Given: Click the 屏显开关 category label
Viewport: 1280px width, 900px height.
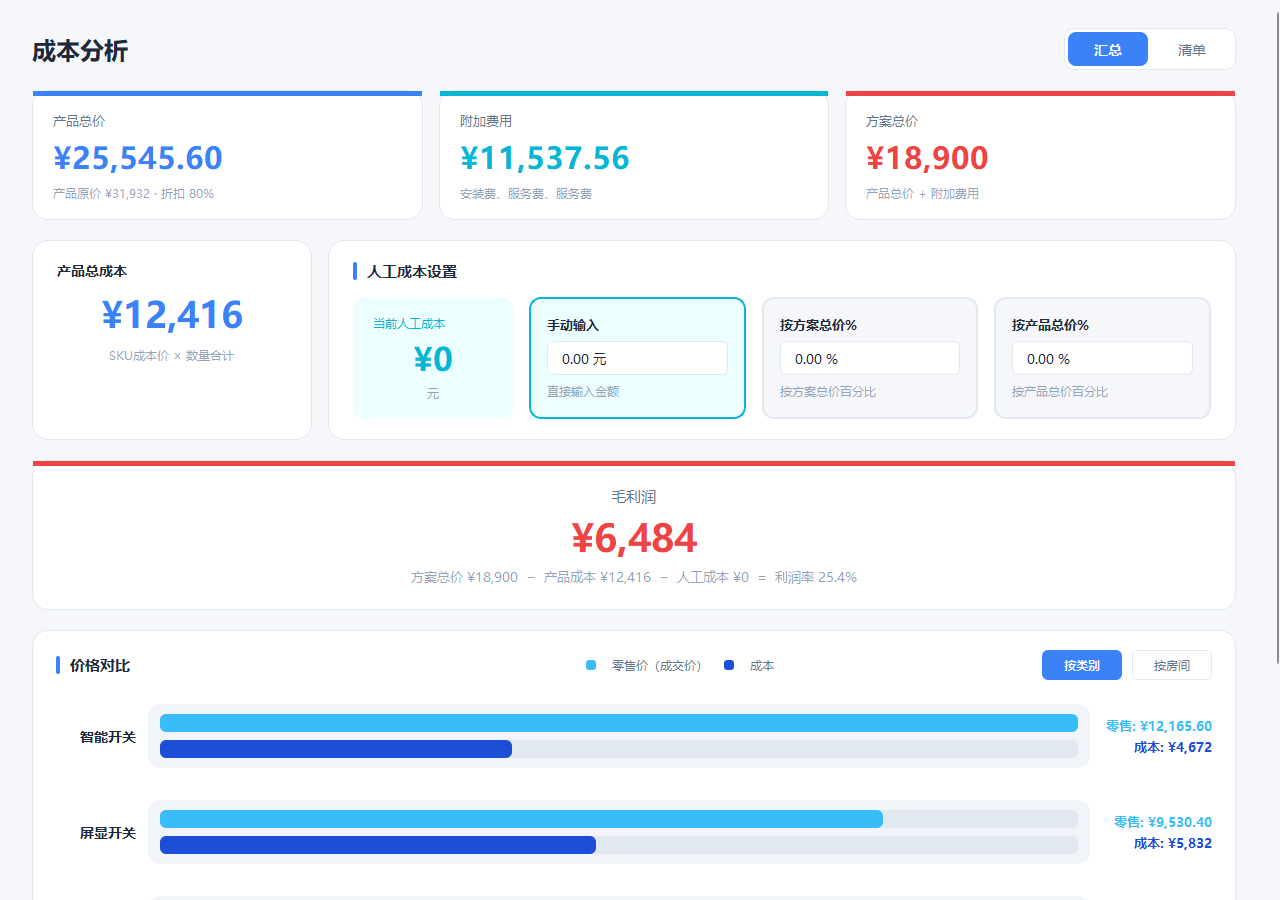Looking at the screenshot, I should coord(108,833).
